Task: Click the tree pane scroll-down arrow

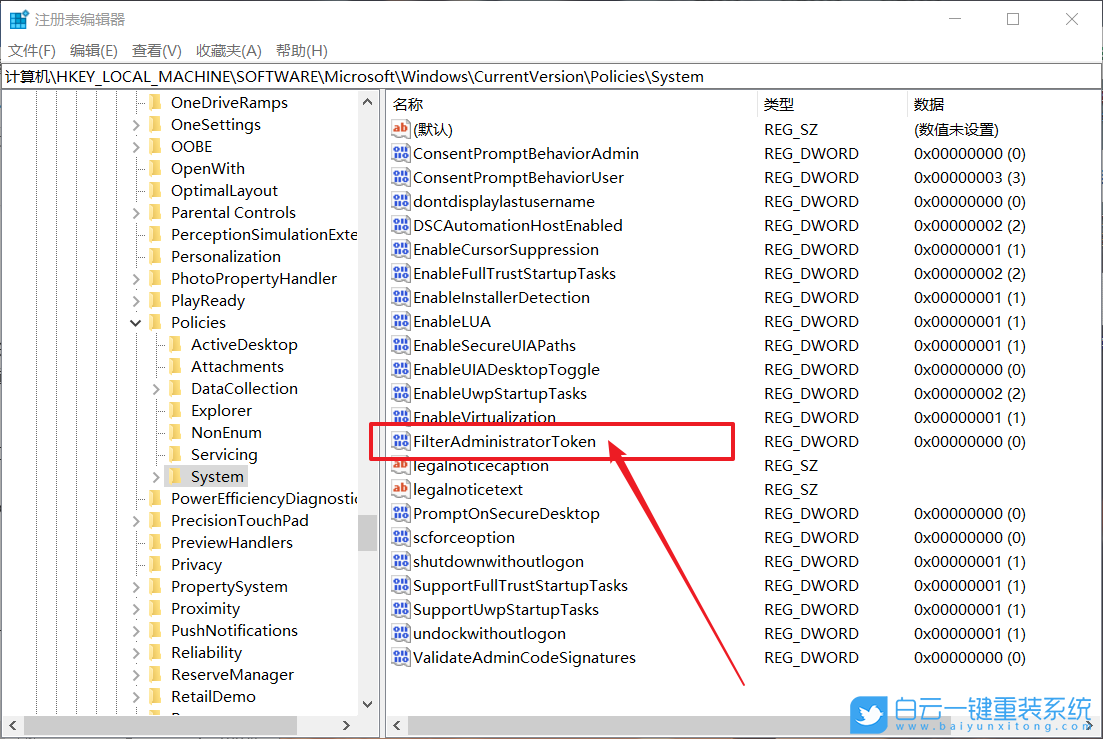Action: [367, 704]
